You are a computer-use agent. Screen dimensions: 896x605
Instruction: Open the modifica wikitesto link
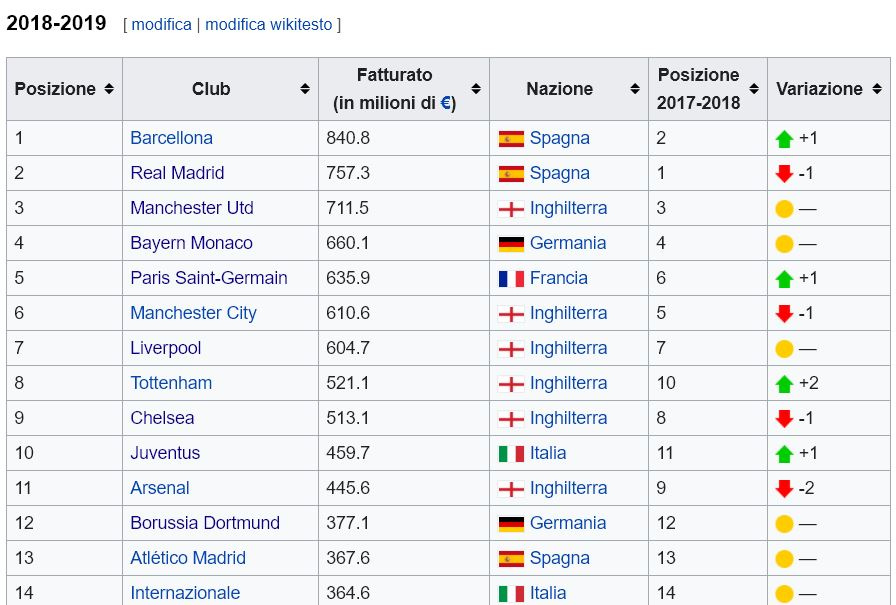click(269, 25)
